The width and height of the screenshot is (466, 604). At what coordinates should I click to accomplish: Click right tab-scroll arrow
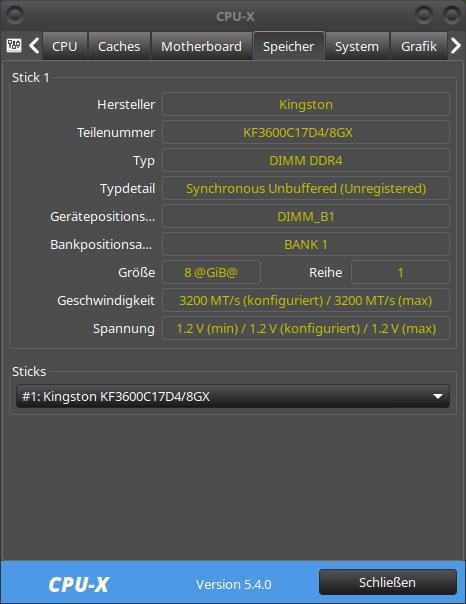[456, 46]
